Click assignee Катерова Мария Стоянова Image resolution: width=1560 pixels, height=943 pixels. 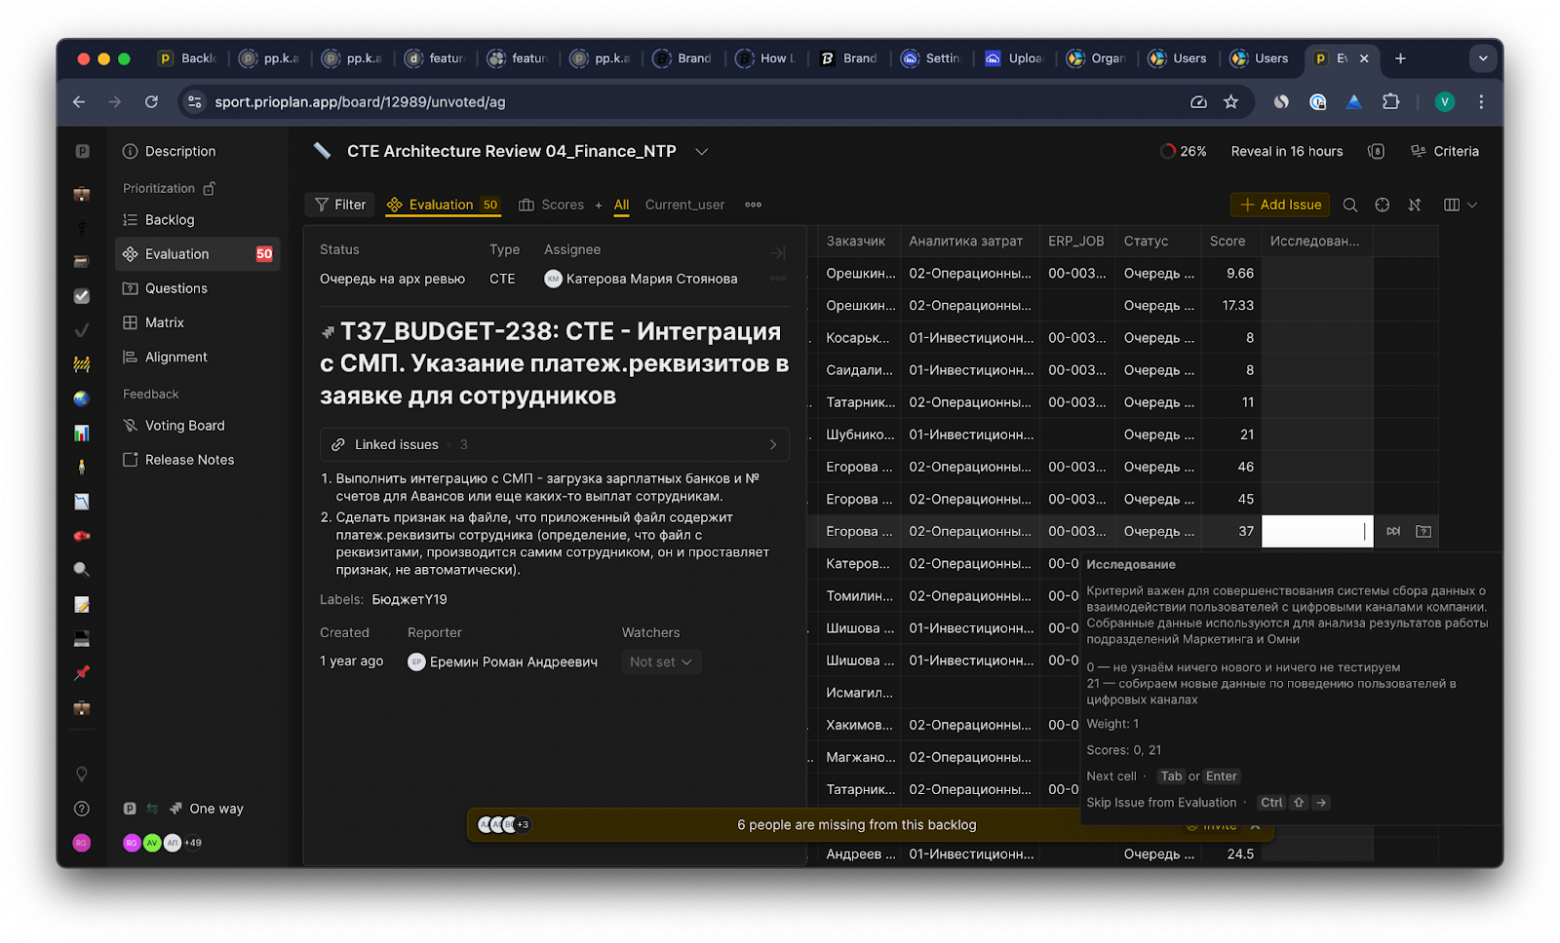(641, 279)
